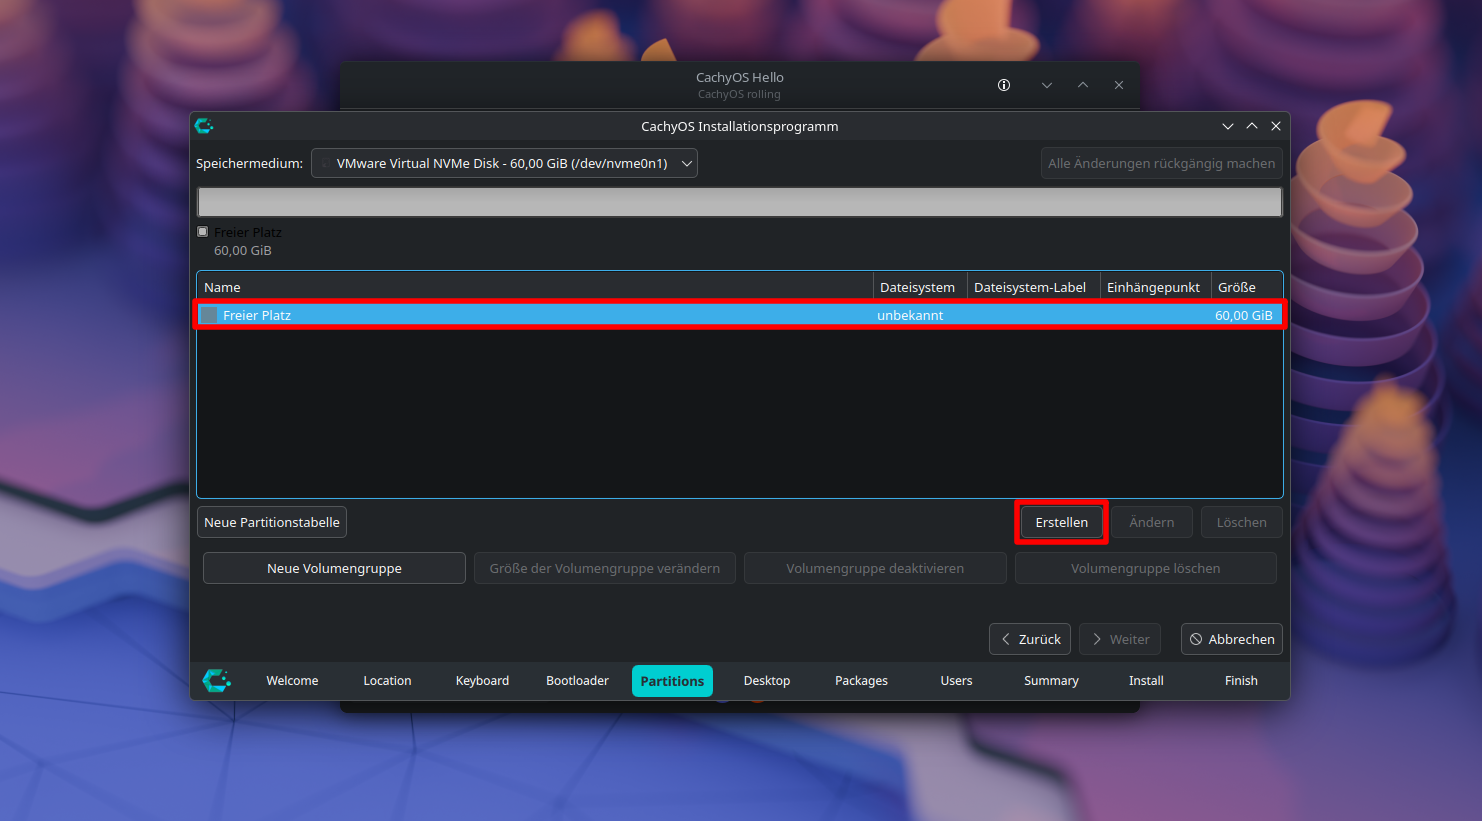Select the 'Freier Platz' partition row
1482x821 pixels.
tap(740, 315)
